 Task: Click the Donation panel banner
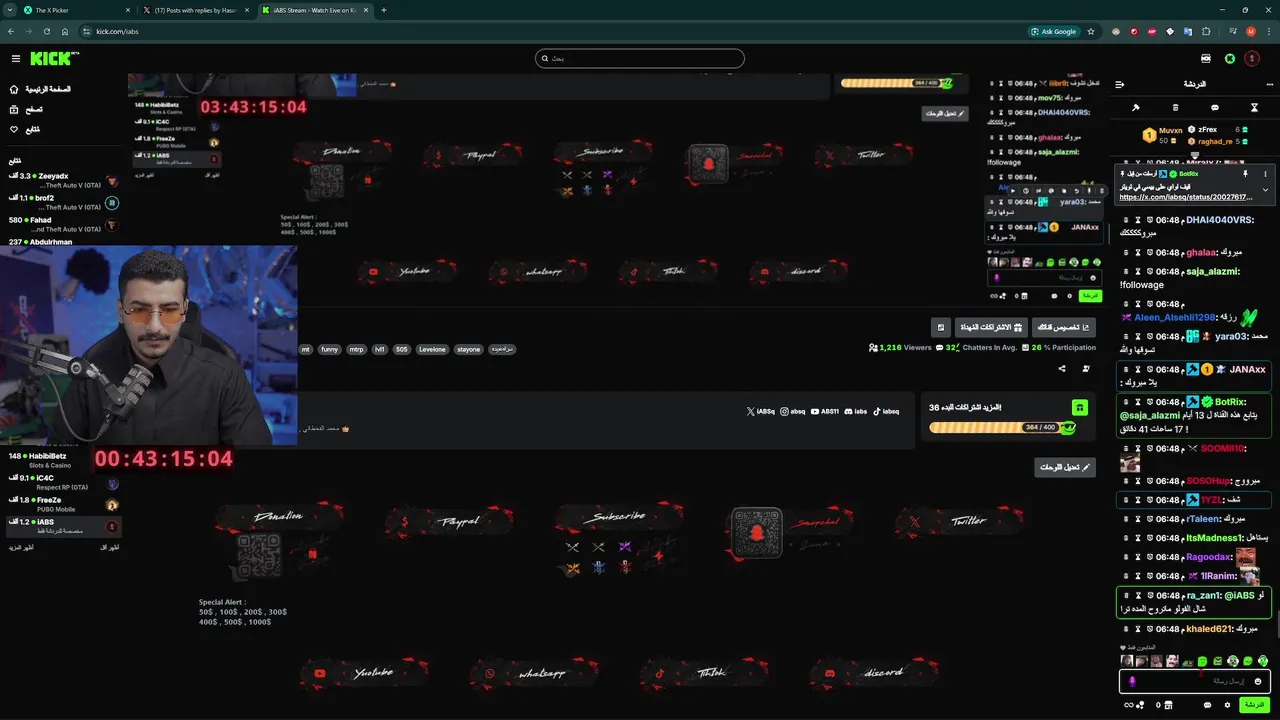pos(280,519)
